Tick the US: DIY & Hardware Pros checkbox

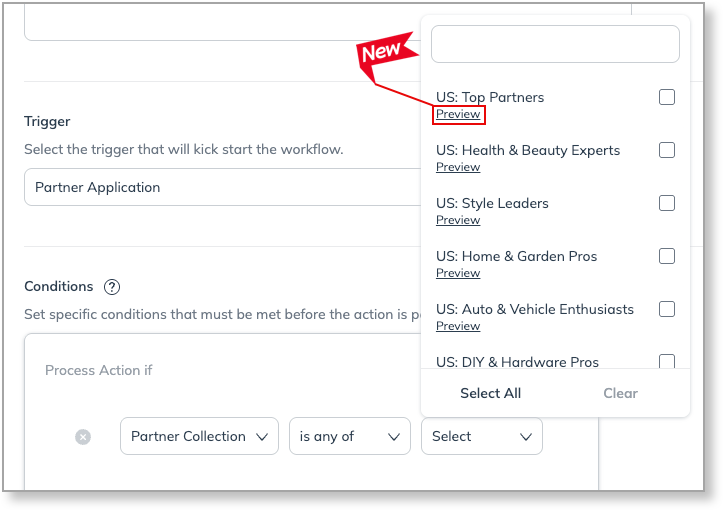pos(667,361)
